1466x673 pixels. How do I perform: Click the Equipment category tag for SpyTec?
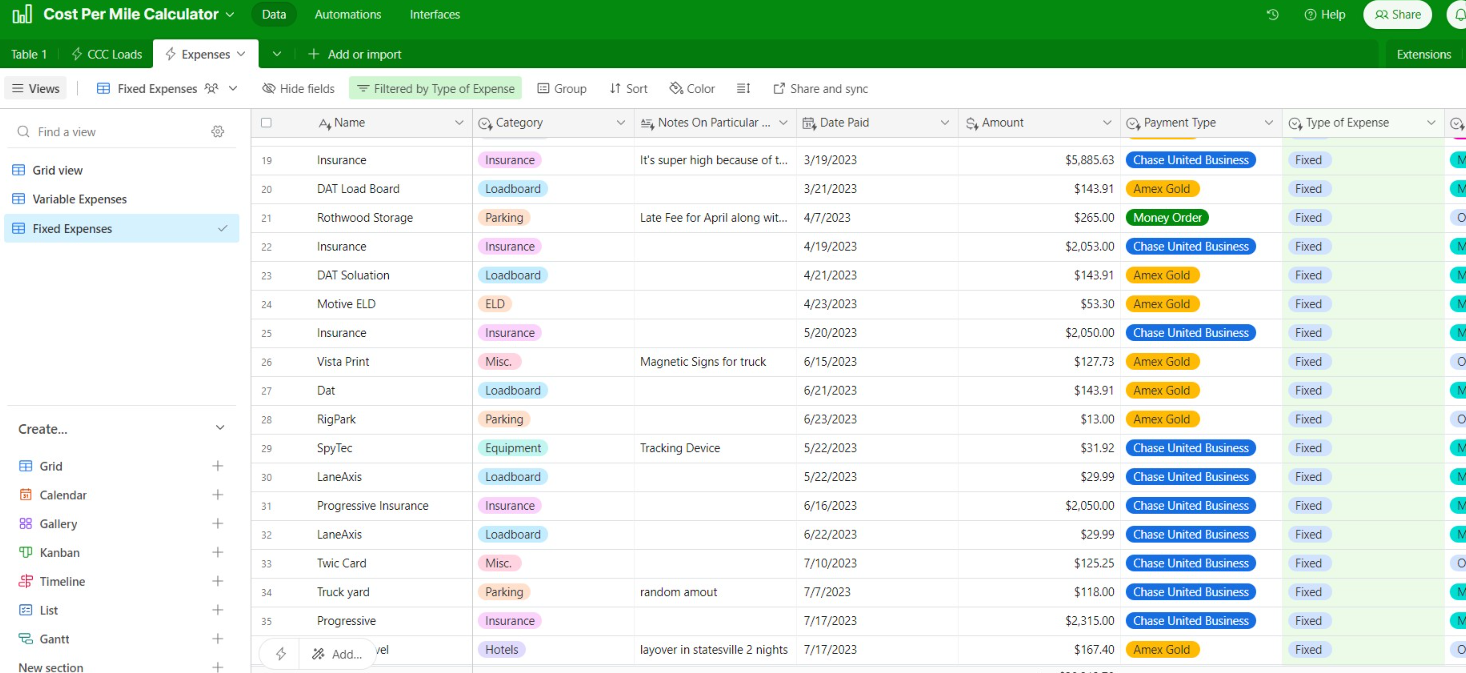(513, 448)
